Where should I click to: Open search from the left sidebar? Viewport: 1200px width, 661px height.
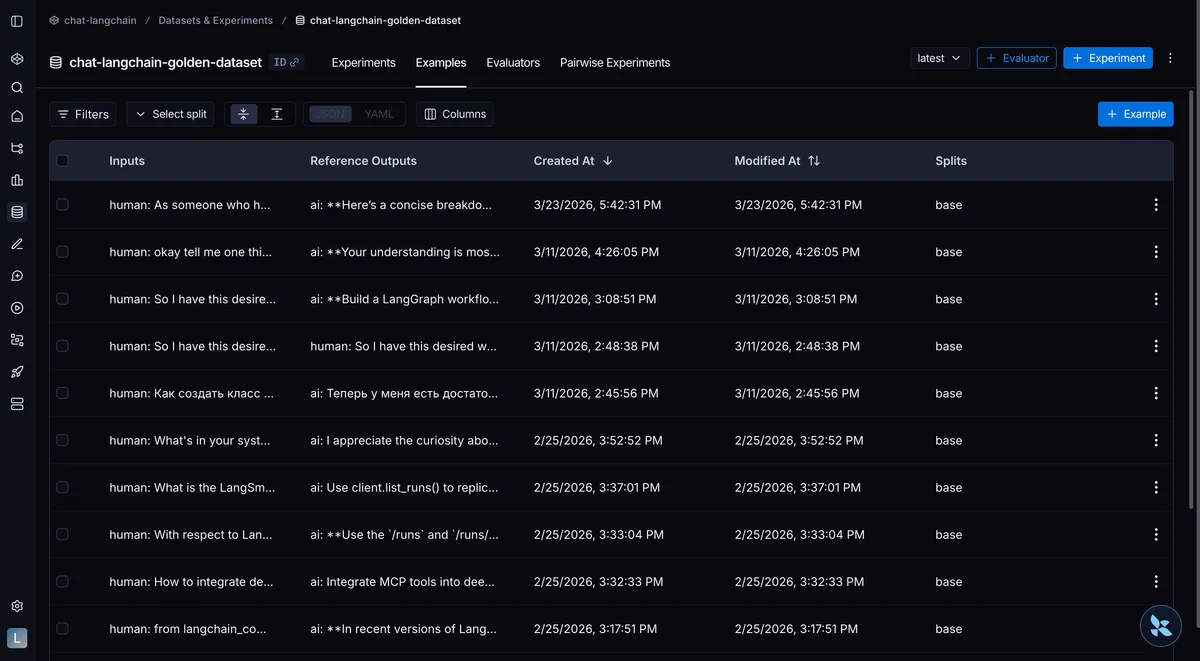(17, 88)
